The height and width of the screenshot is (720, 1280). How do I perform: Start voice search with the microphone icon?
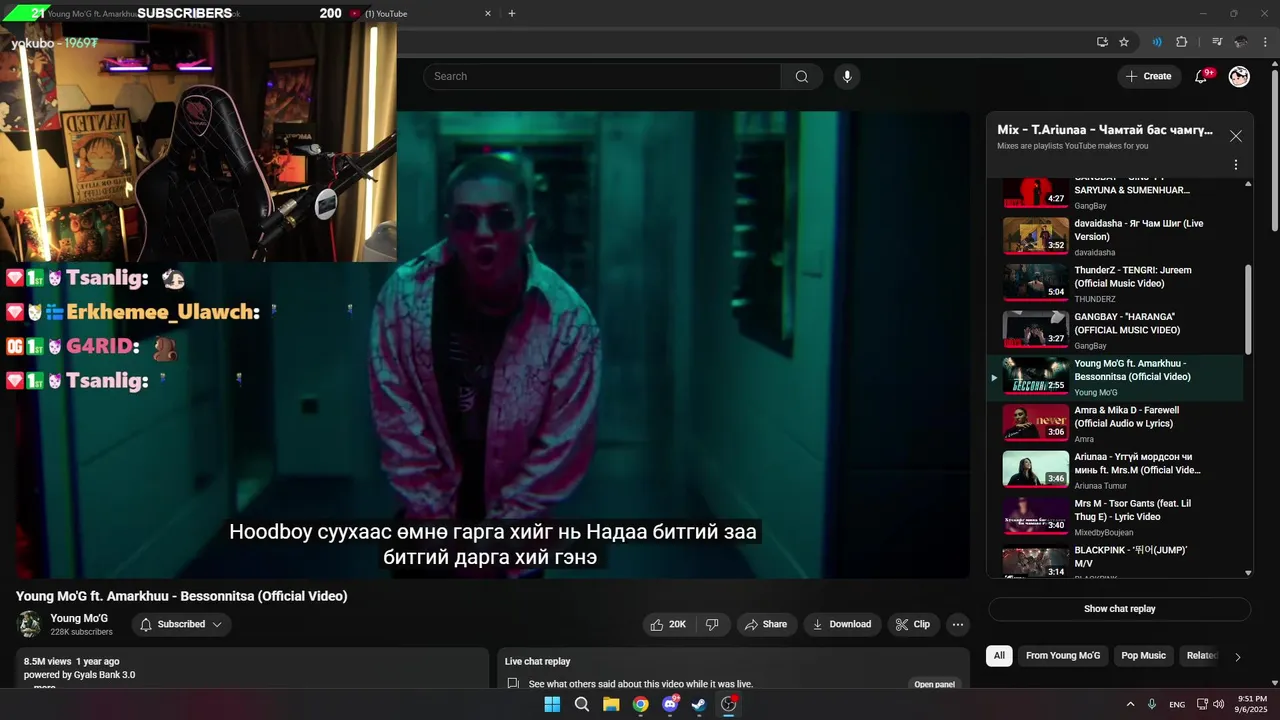[x=847, y=77]
